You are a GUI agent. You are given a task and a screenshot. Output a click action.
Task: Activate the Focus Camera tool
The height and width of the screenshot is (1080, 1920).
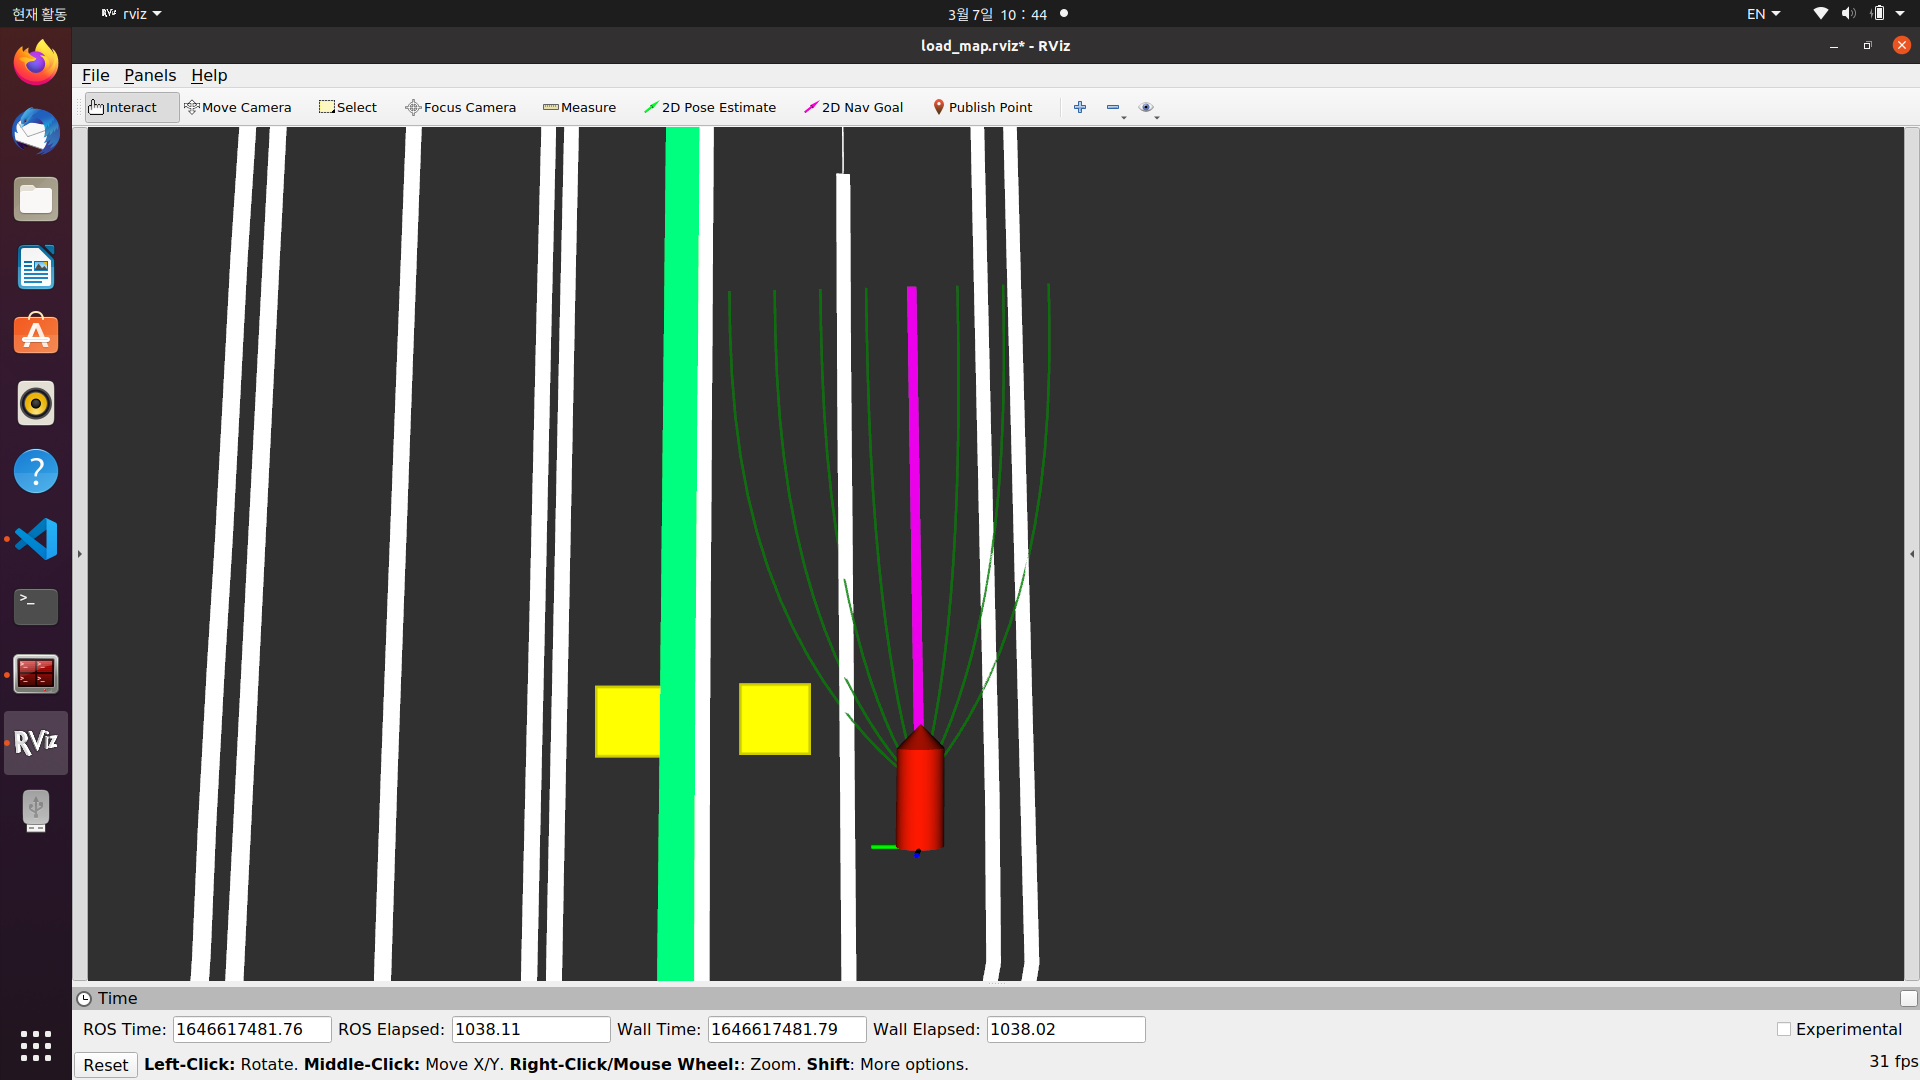pos(461,107)
